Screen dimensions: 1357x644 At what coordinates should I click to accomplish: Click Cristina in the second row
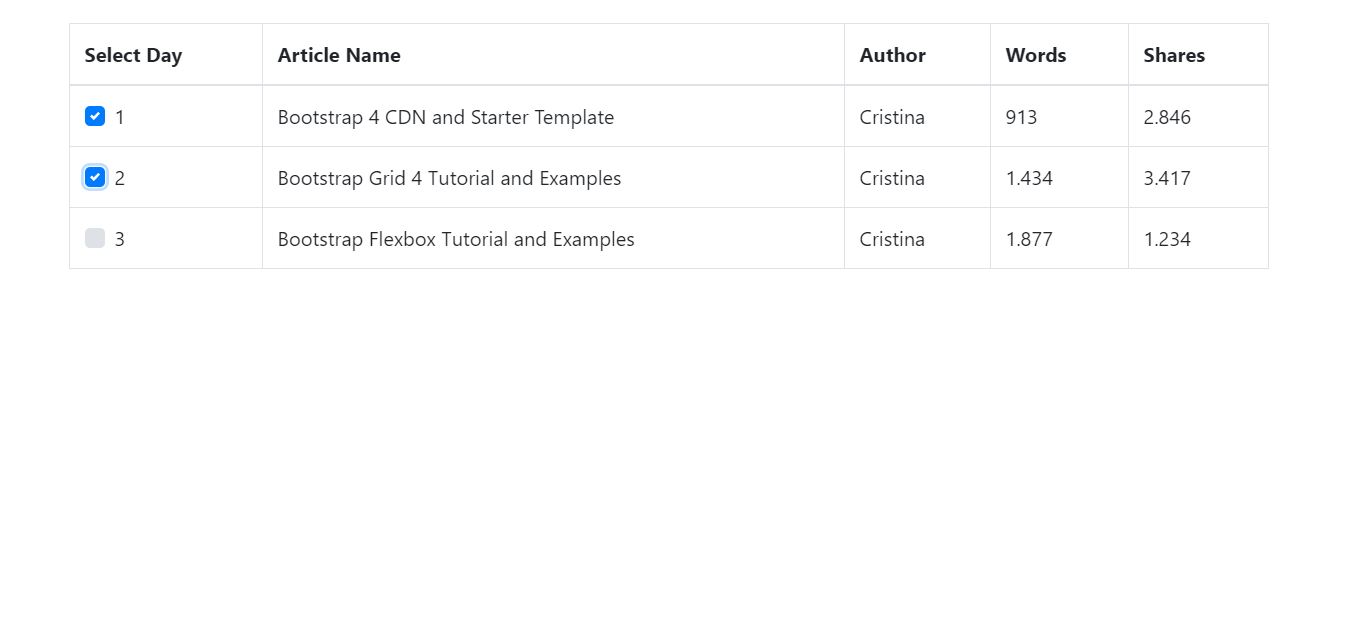(x=891, y=178)
